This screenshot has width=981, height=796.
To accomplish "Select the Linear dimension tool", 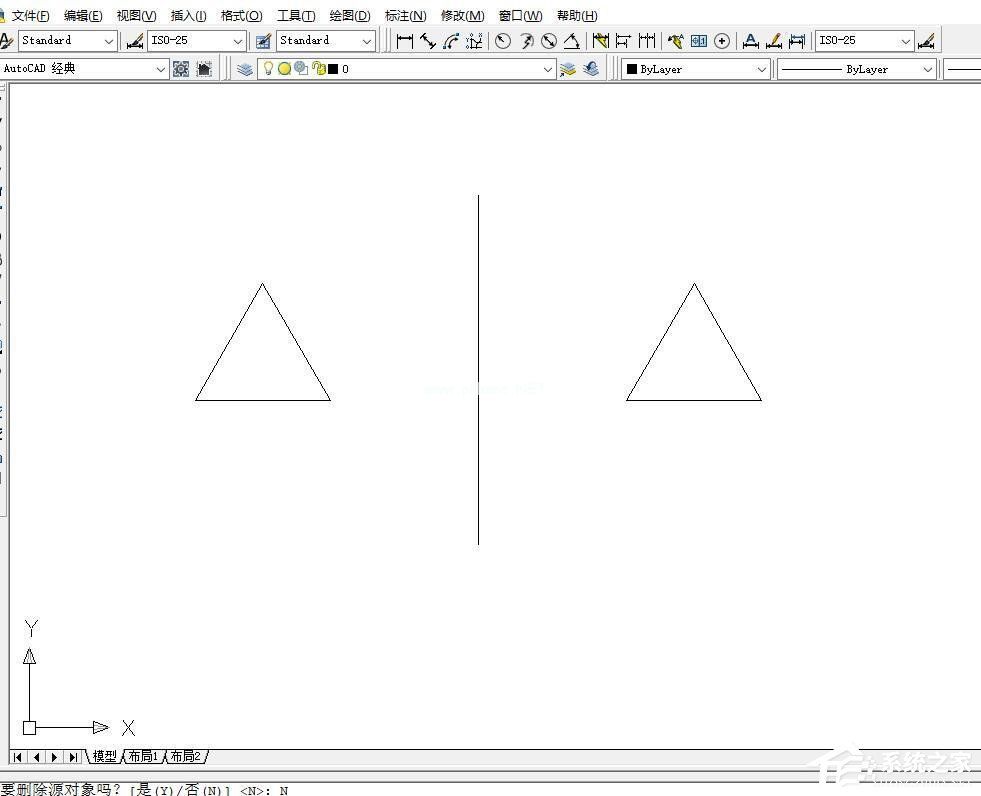I will (405, 41).
